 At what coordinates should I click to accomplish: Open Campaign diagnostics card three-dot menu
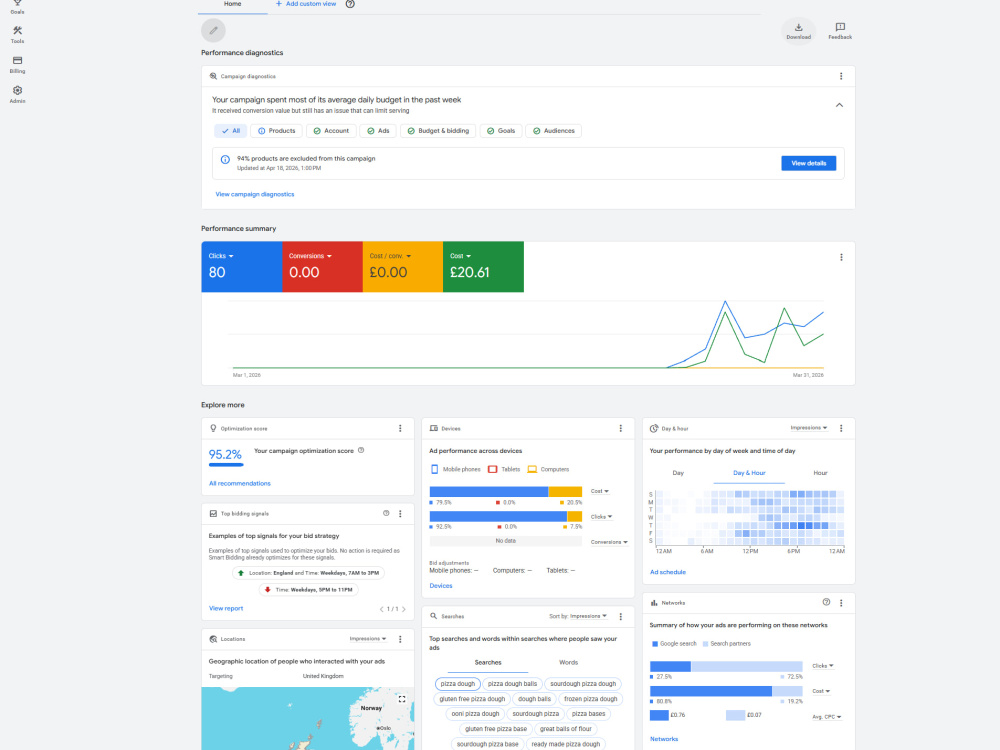pyautogui.click(x=841, y=77)
